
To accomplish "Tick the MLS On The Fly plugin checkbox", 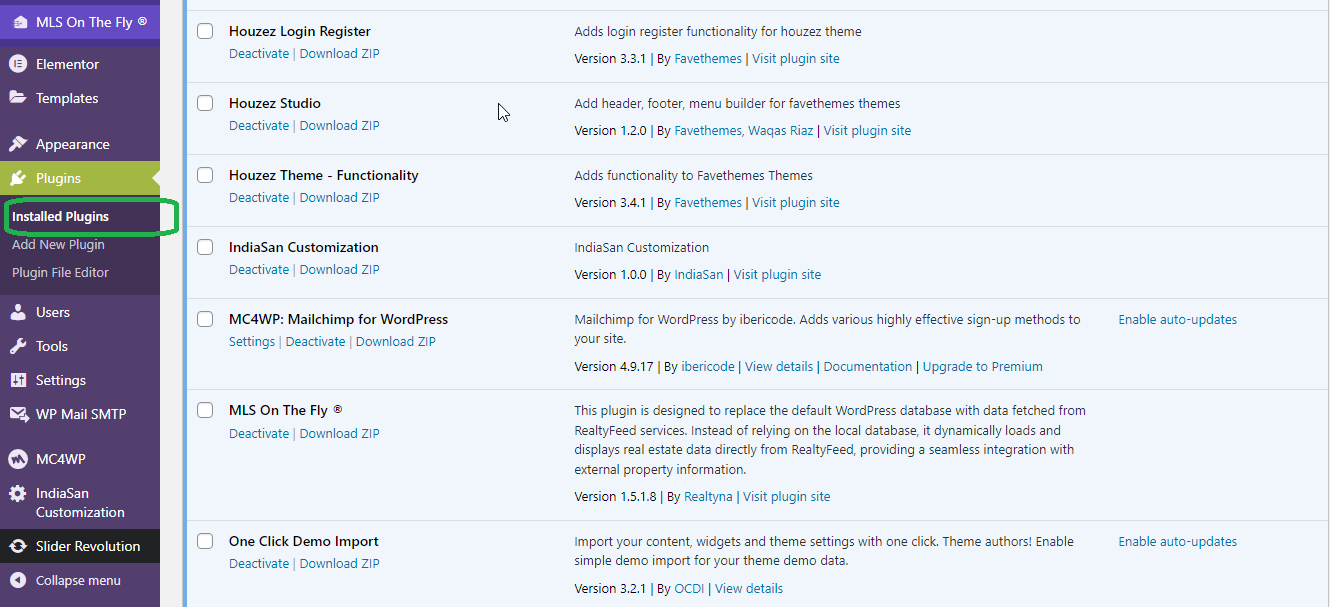I will 205,410.
